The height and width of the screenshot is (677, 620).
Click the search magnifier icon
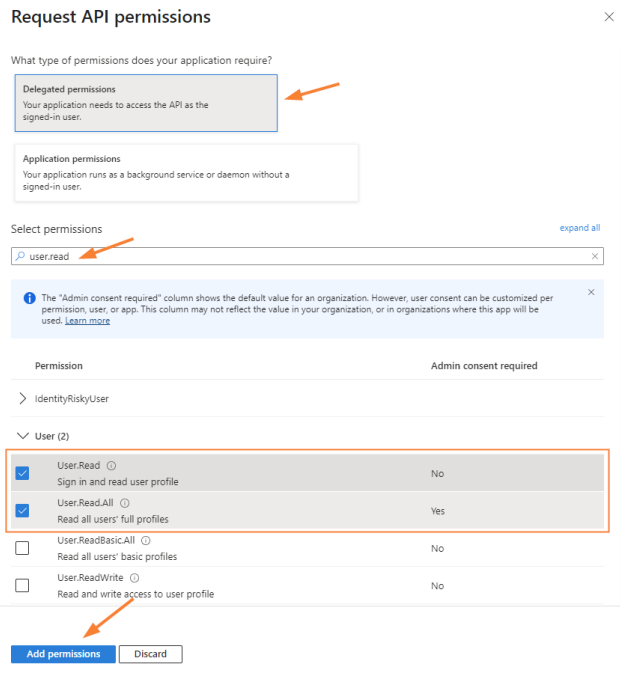click(x=20, y=257)
